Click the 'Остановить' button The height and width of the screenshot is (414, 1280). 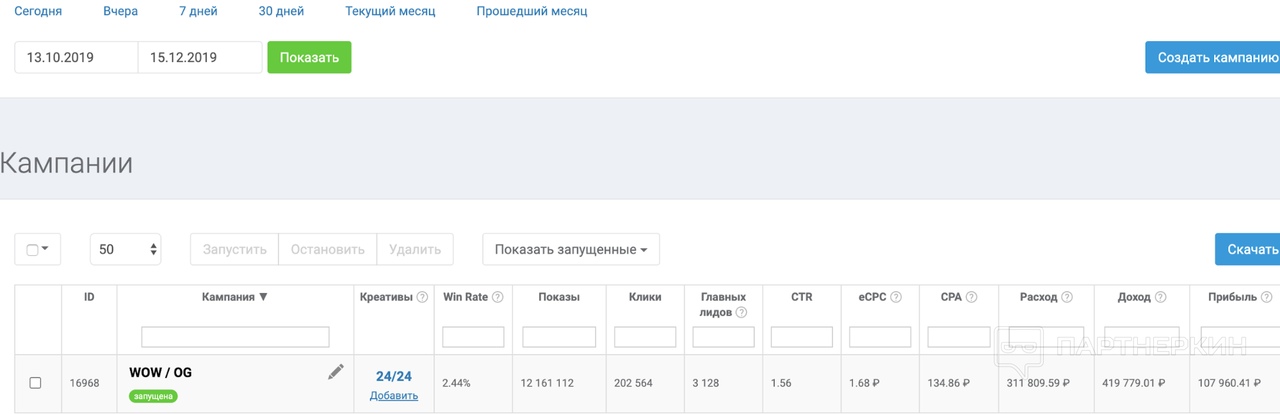[x=328, y=249]
